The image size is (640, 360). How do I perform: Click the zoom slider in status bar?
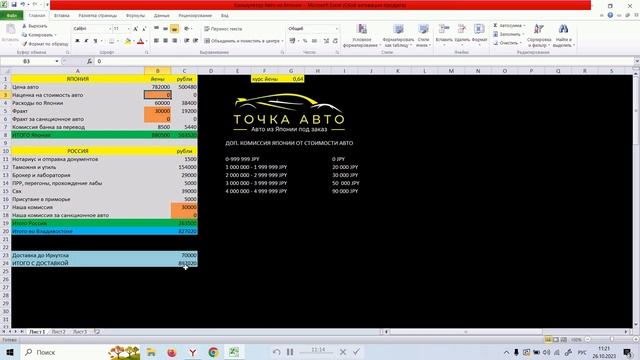point(611,340)
